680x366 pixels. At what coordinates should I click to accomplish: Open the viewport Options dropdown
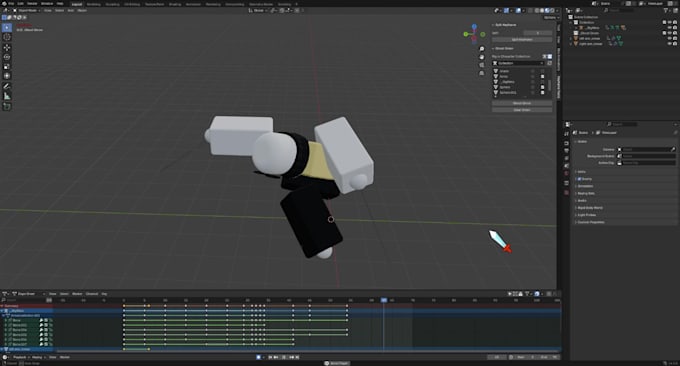coord(551,18)
